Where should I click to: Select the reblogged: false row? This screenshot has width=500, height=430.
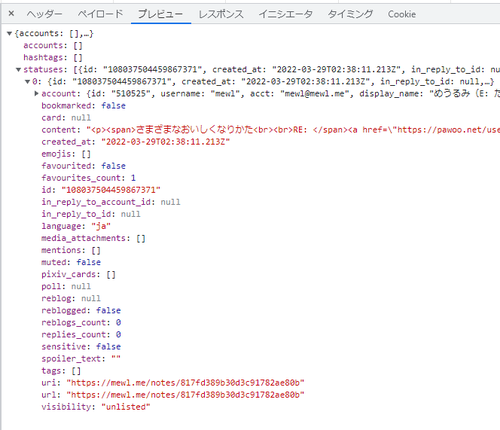pyautogui.click(x=81, y=310)
